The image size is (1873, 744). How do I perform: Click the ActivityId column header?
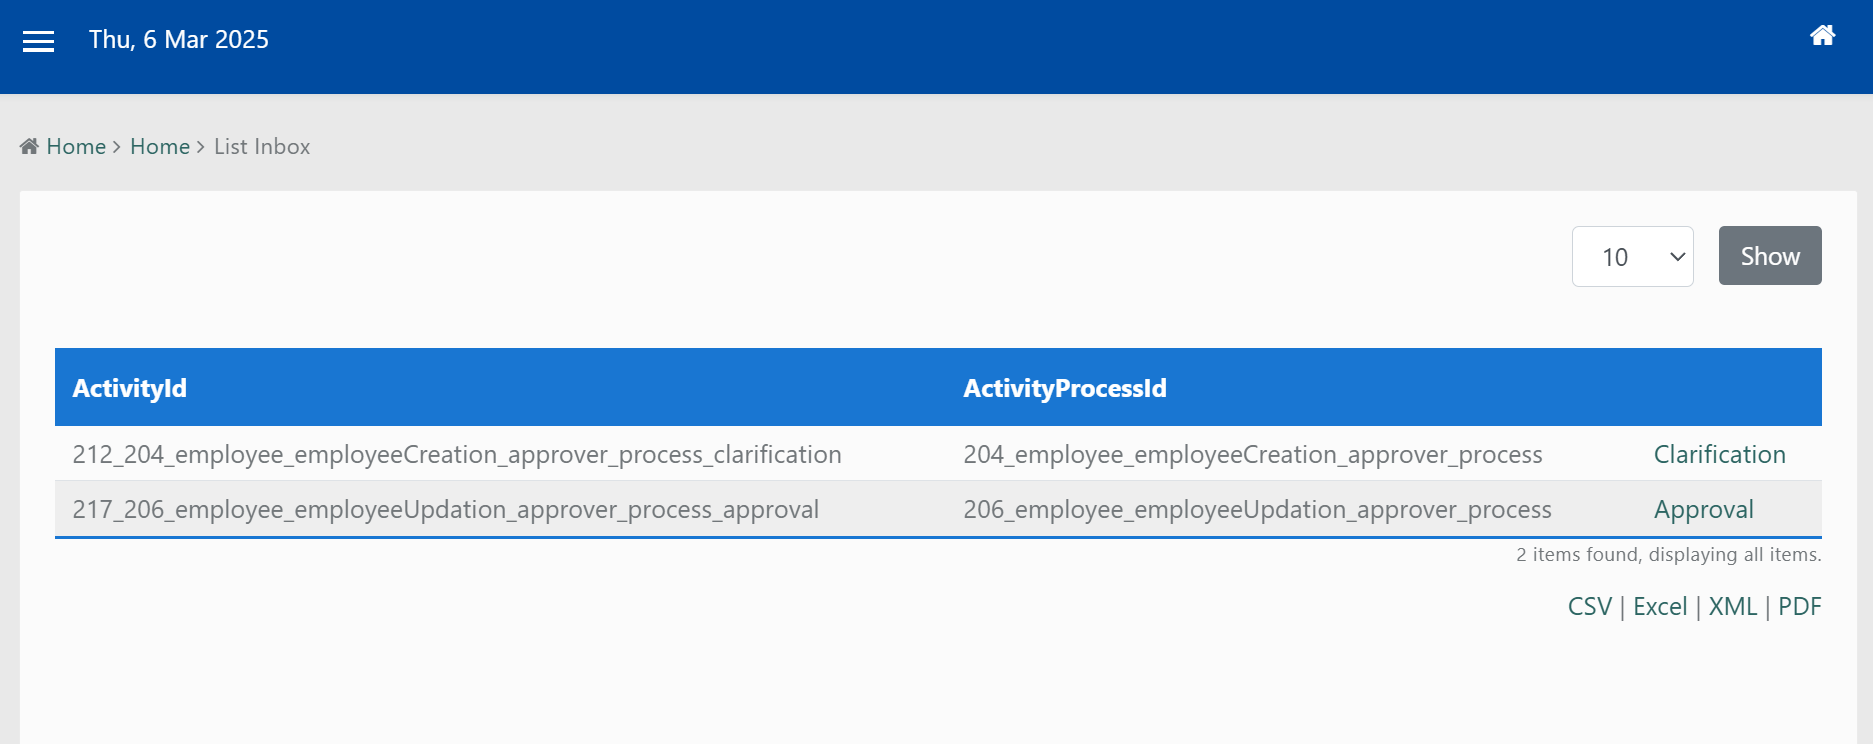[x=130, y=388]
